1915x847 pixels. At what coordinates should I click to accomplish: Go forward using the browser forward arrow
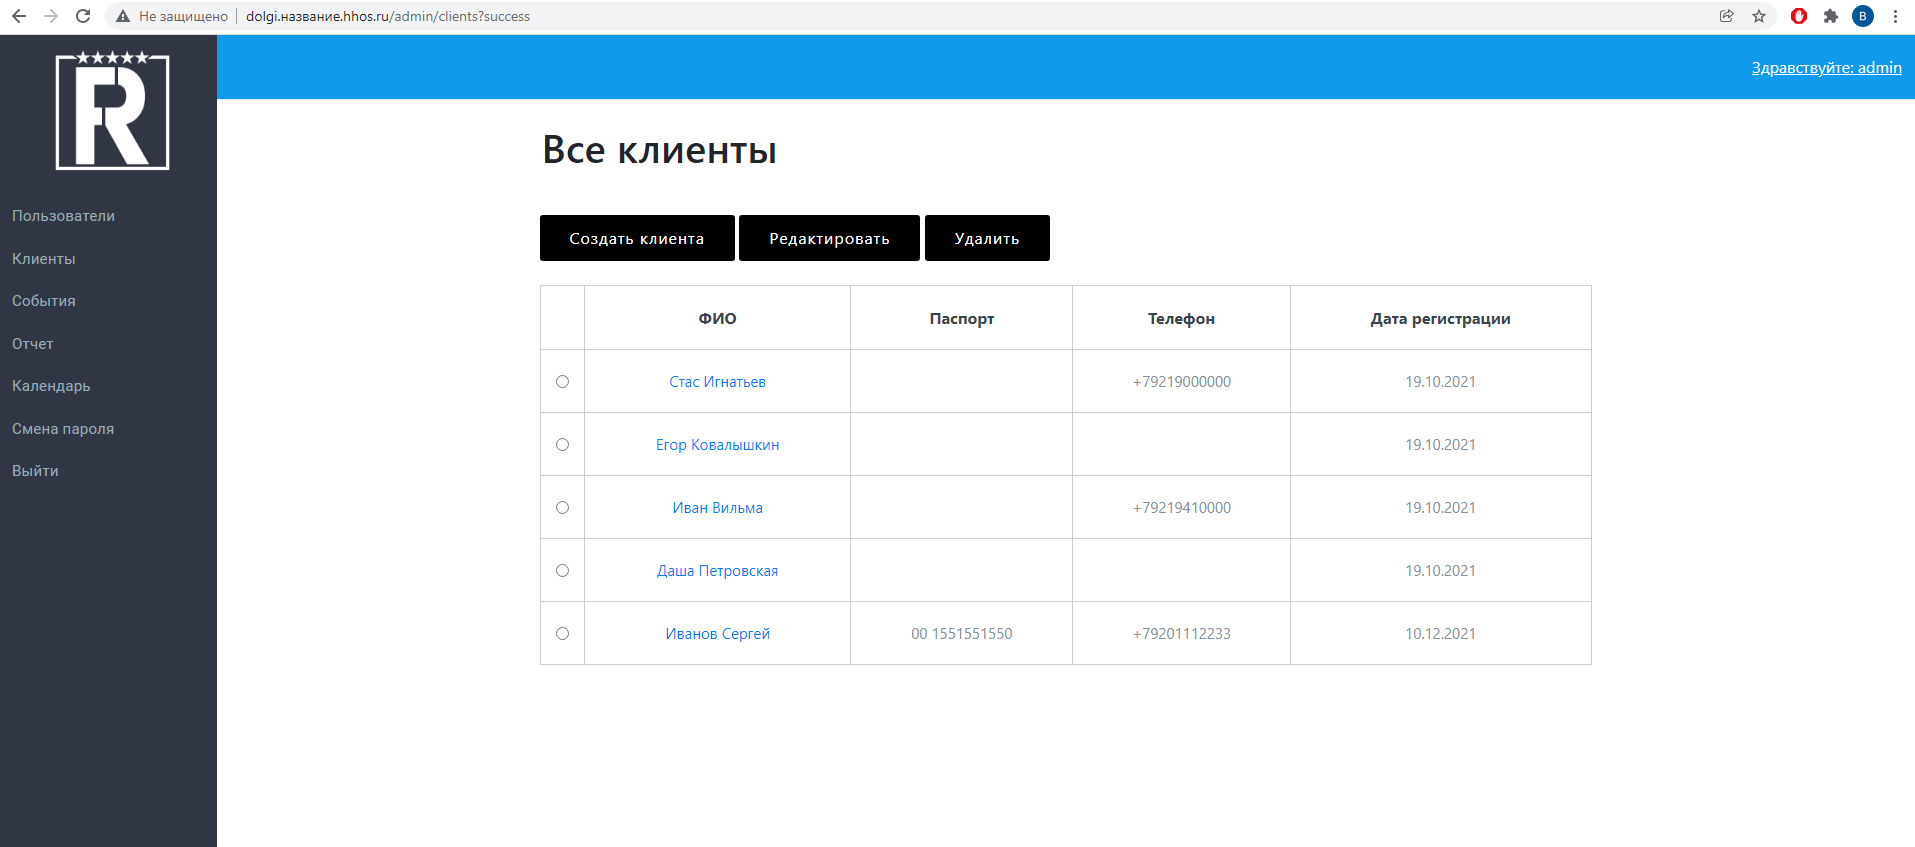(x=51, y=16)
